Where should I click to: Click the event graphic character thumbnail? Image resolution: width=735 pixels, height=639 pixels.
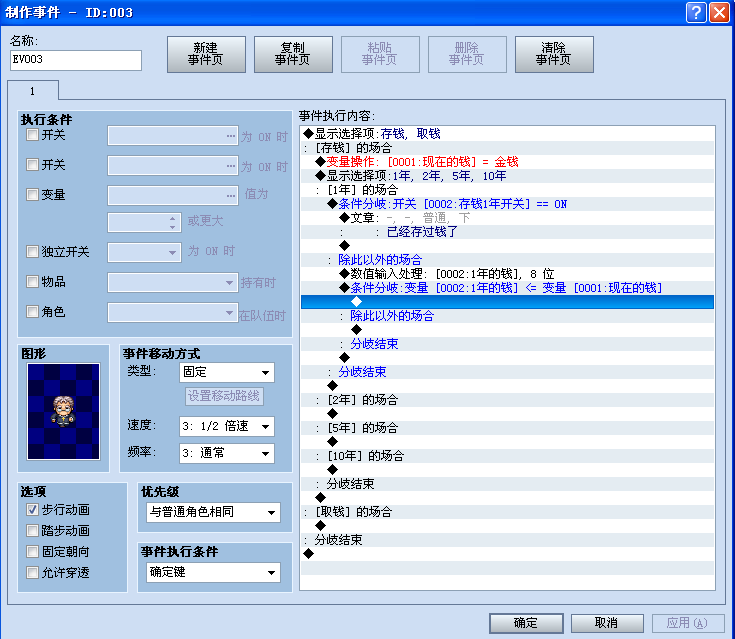63,411
